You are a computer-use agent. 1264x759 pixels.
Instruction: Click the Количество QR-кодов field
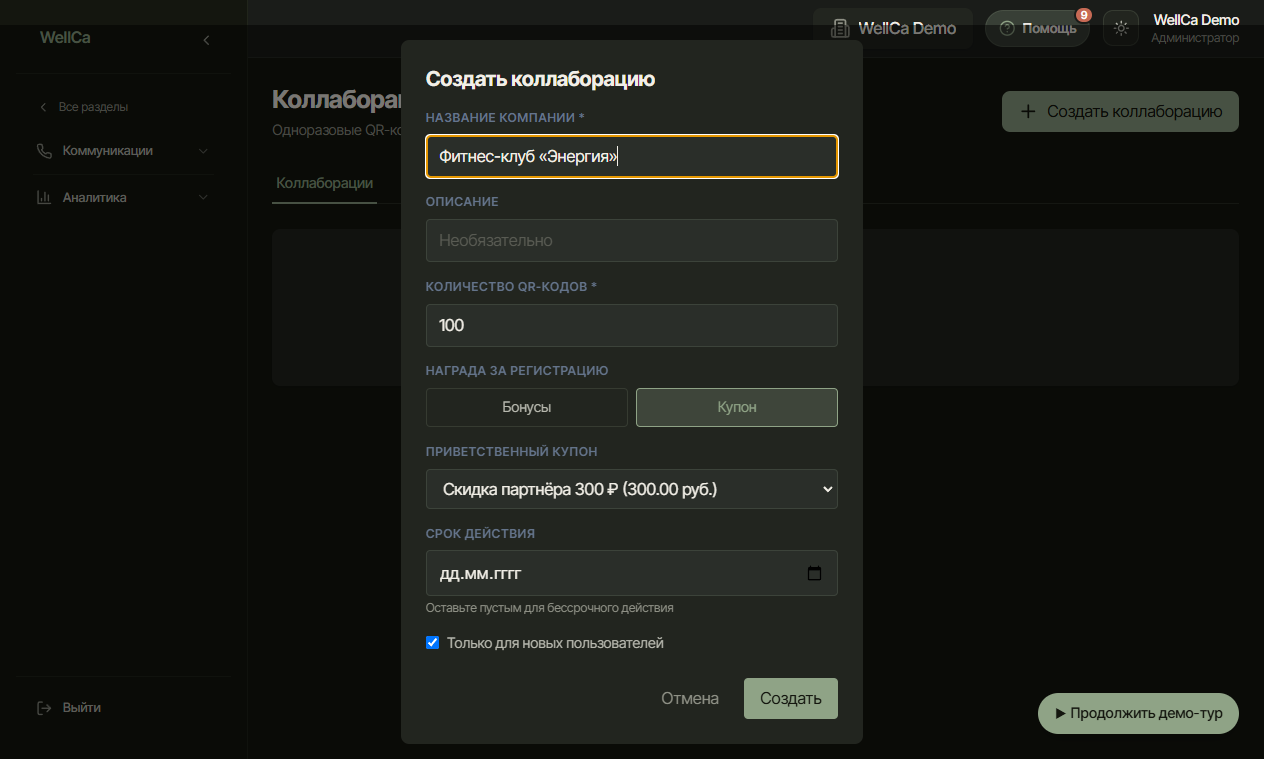tap(632, 326)
